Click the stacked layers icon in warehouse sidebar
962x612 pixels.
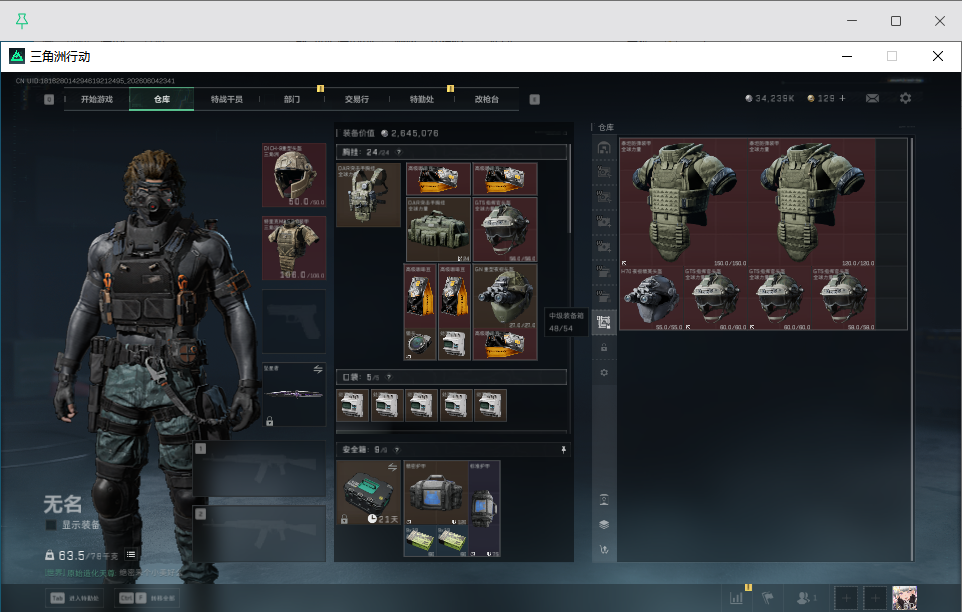[604, 524]
